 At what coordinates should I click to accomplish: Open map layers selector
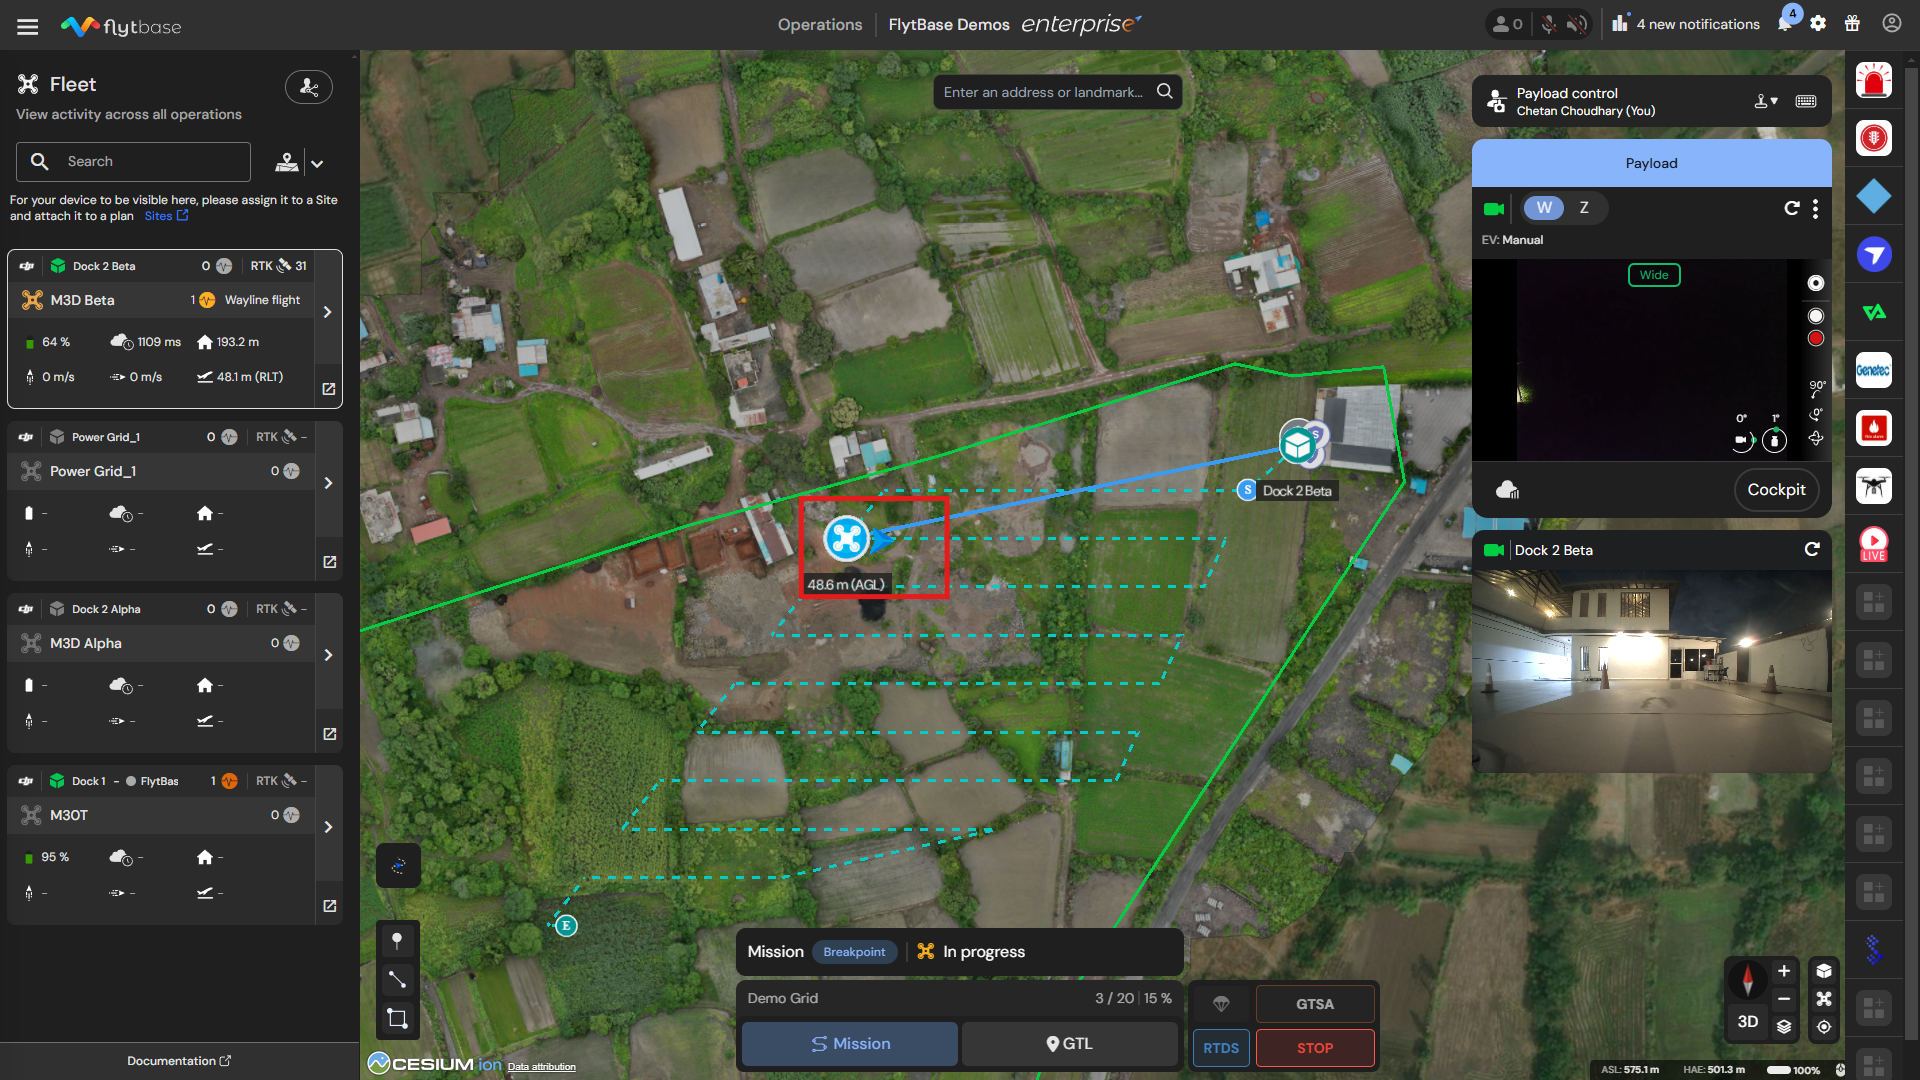(x=1784, y=1027)
